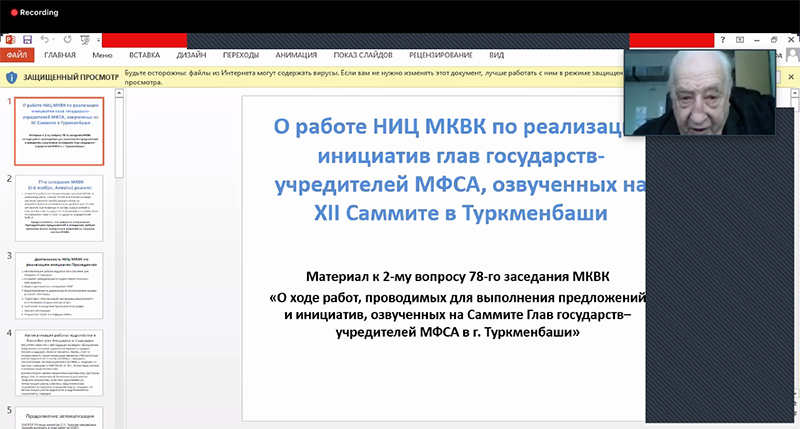Click the Undo arrow icon
The width and height of the screenshot is (800, 429).
coord(45,39)
